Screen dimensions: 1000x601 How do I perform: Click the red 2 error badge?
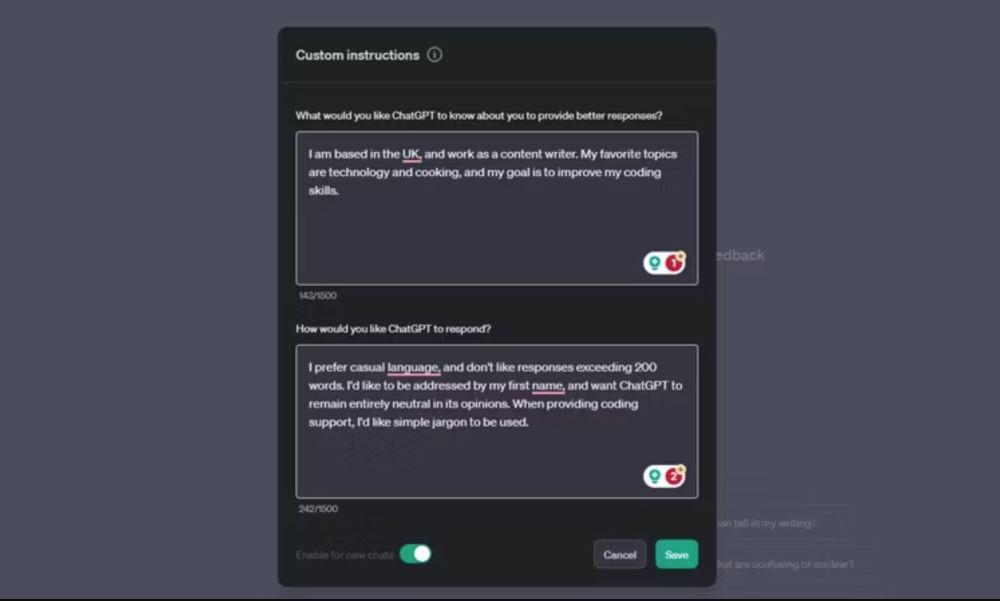(x=673, y=476)
